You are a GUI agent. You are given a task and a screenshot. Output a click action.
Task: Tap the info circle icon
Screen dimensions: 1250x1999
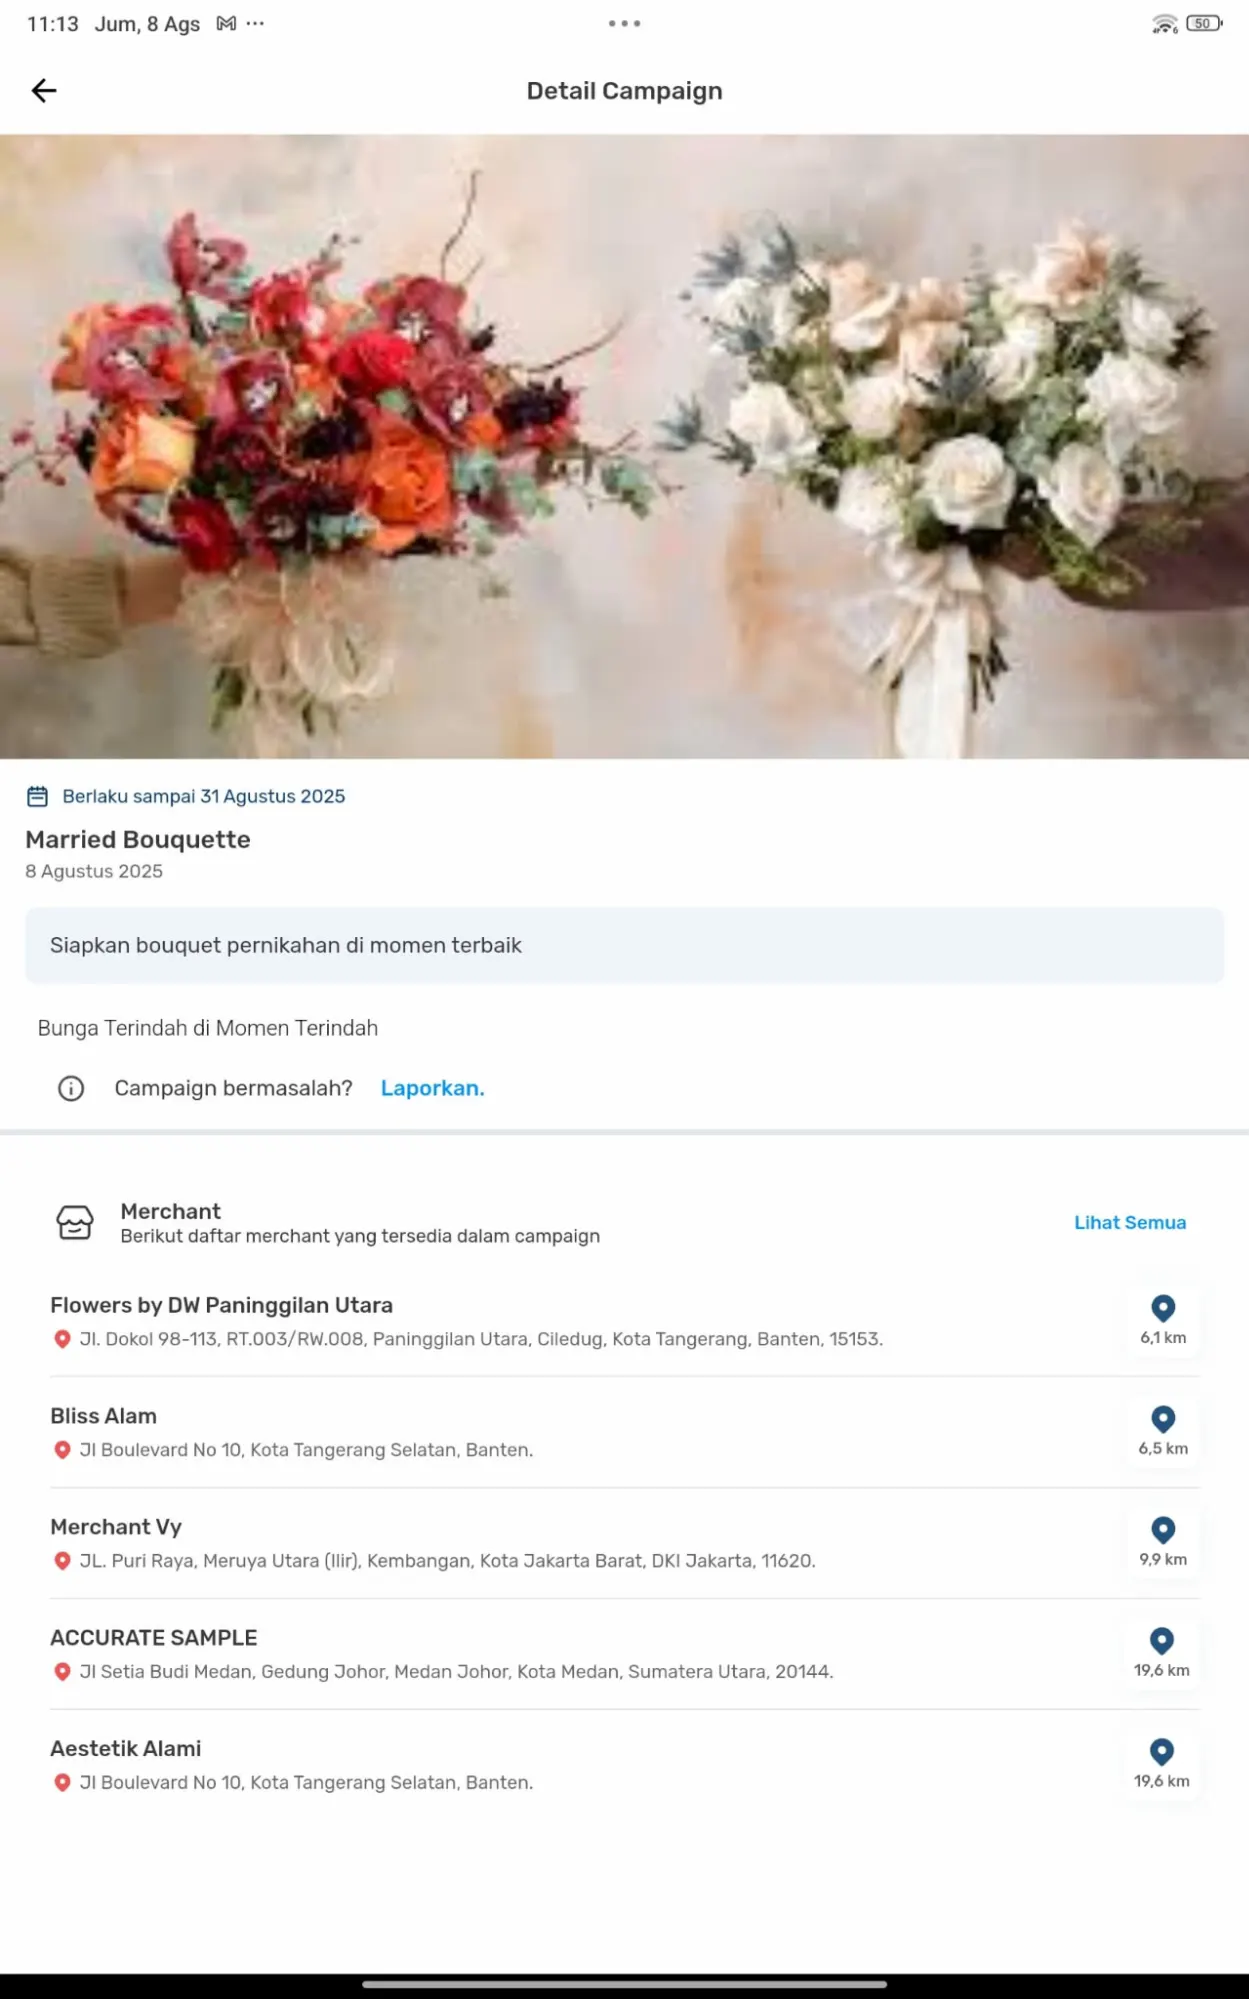pyautogui.click(x=71, y=1088)
